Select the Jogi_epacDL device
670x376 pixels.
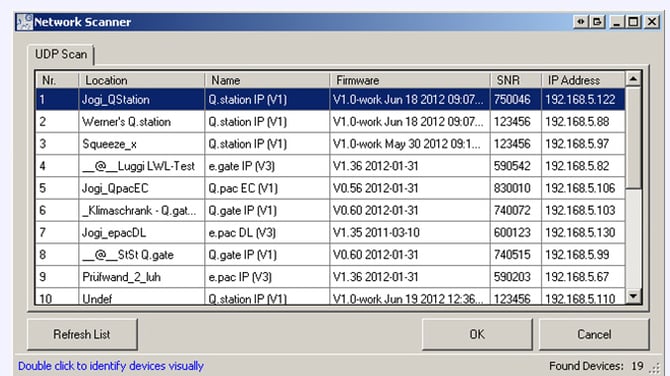(x=330, y=233)
